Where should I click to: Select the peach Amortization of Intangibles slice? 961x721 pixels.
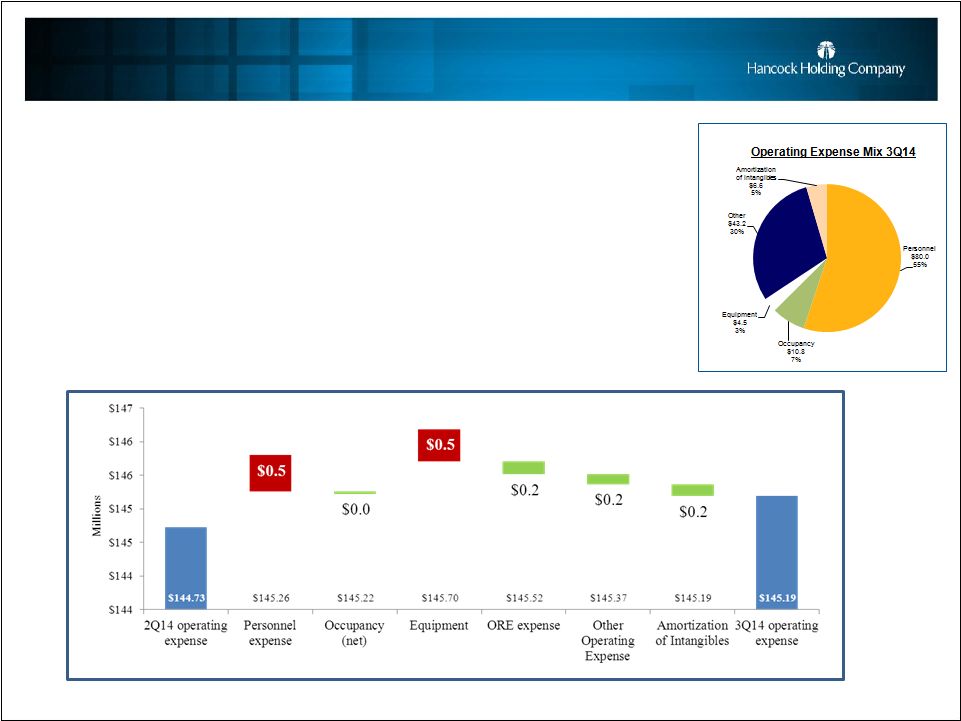pyautogui.click(x=816, y=201)
